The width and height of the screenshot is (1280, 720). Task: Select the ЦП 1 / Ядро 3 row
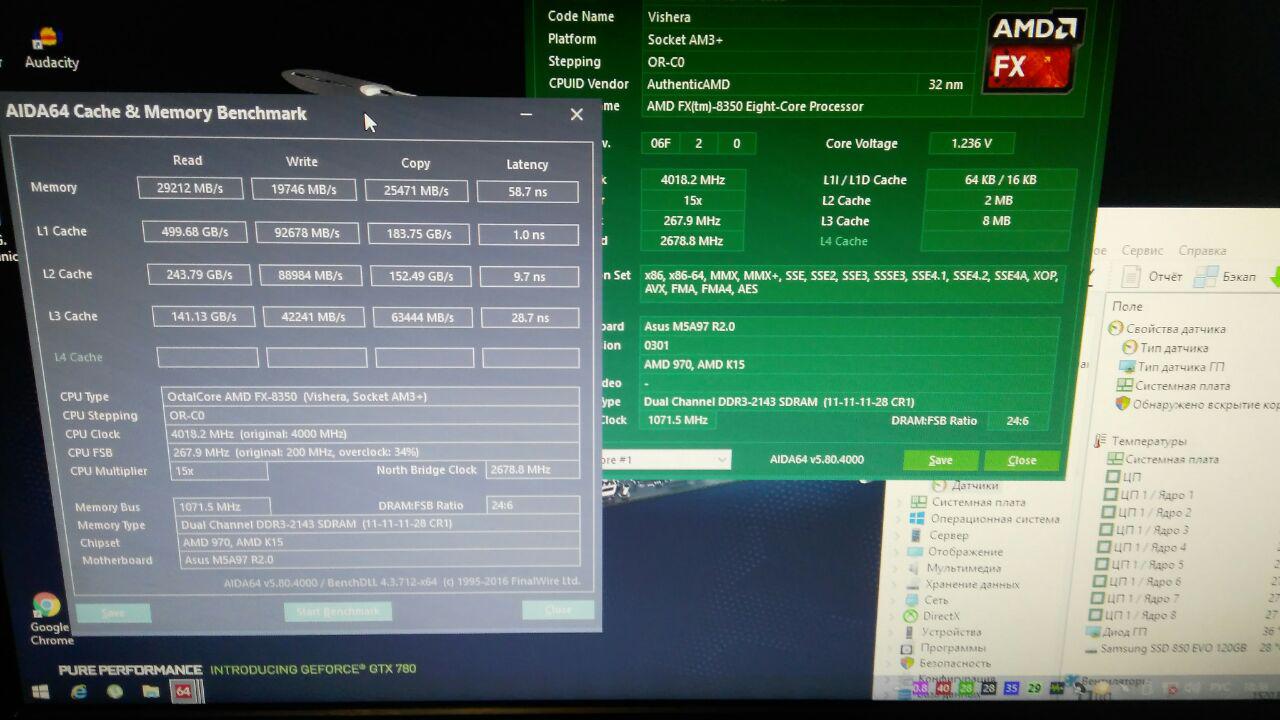(x=1145, y=530)
